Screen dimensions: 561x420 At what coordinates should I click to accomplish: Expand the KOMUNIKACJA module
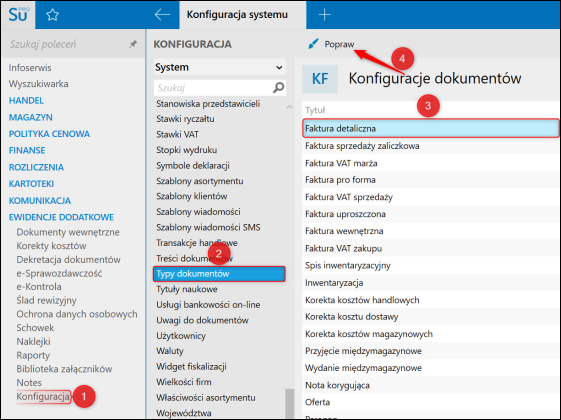[x=40, y=200]
